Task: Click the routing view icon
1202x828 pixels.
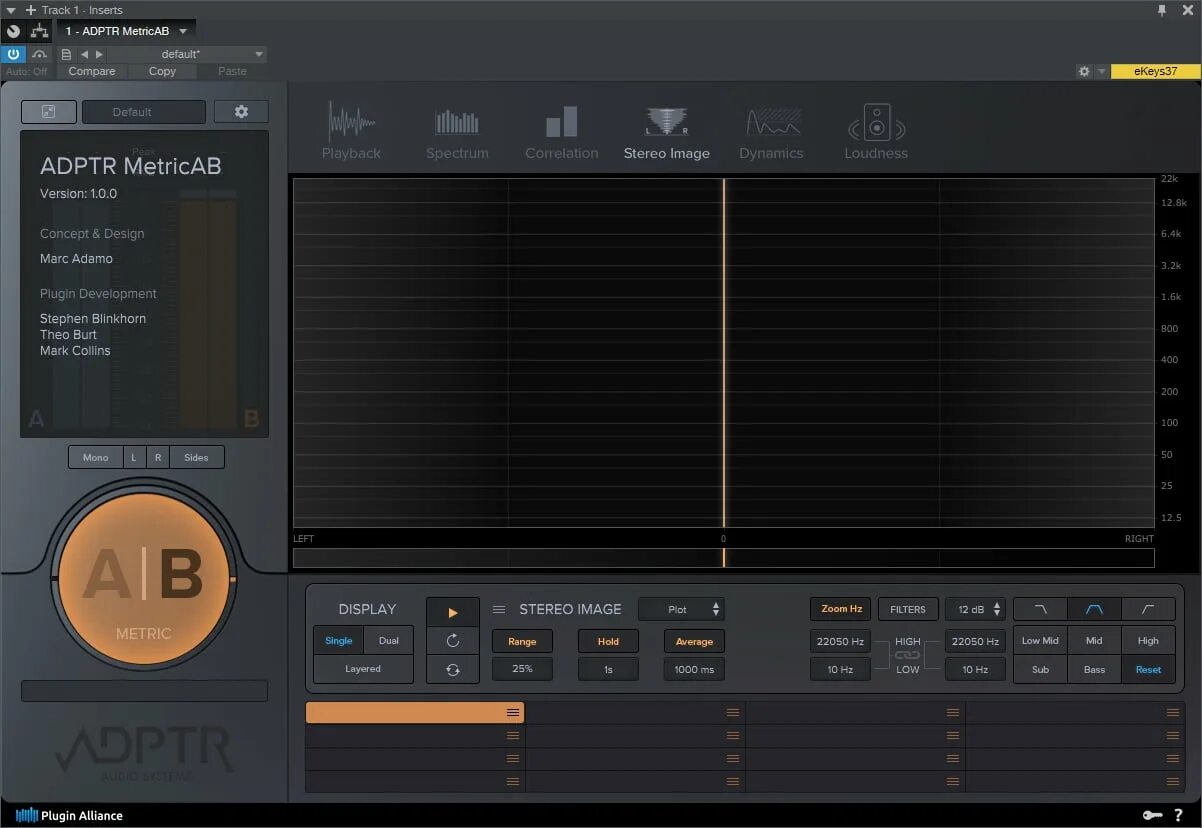Action: 40,31
